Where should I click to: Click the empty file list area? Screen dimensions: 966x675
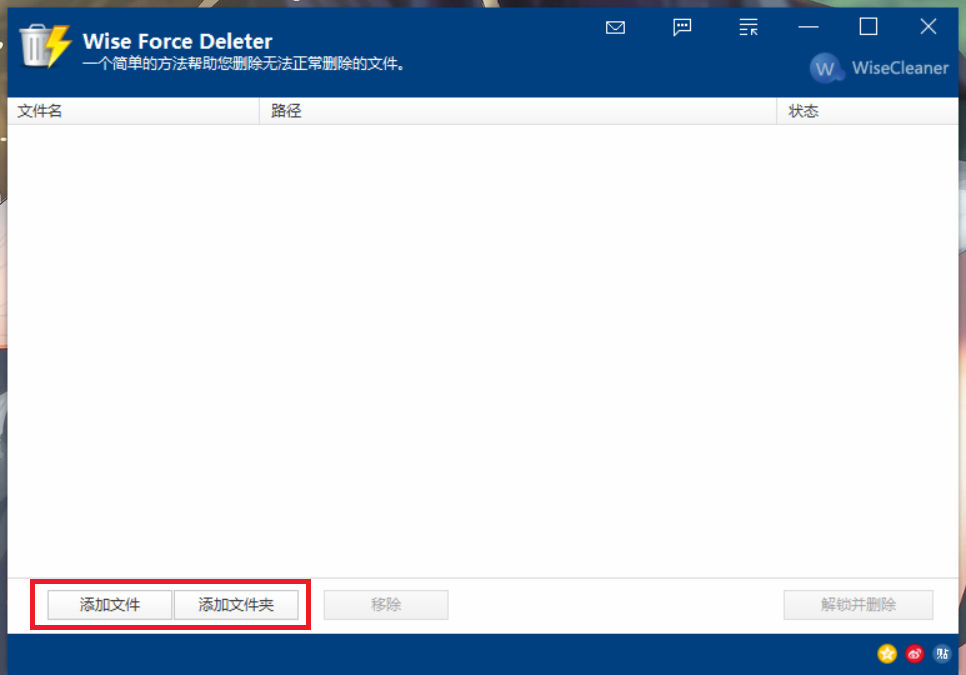482,350
